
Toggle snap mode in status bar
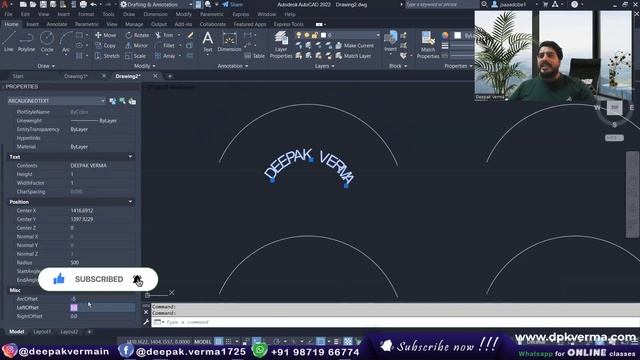coord(229,341)
